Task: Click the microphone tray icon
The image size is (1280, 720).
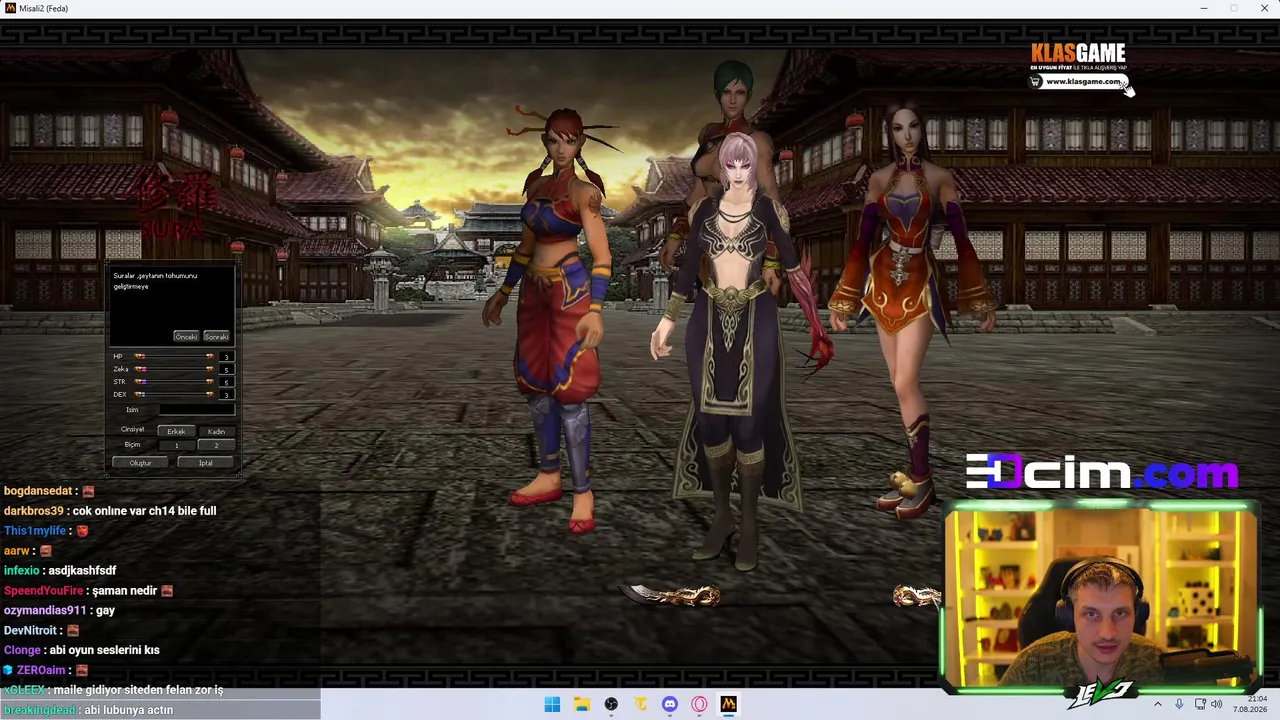Action: pos(1179,704)
